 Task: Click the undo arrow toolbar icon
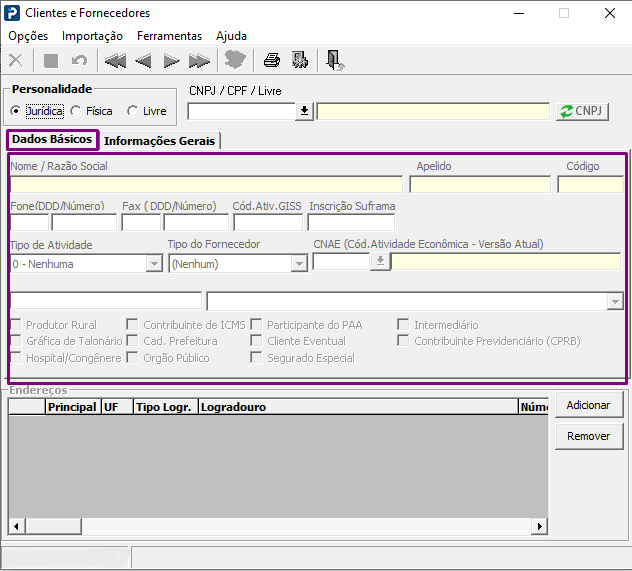click(x=79, y=61)
